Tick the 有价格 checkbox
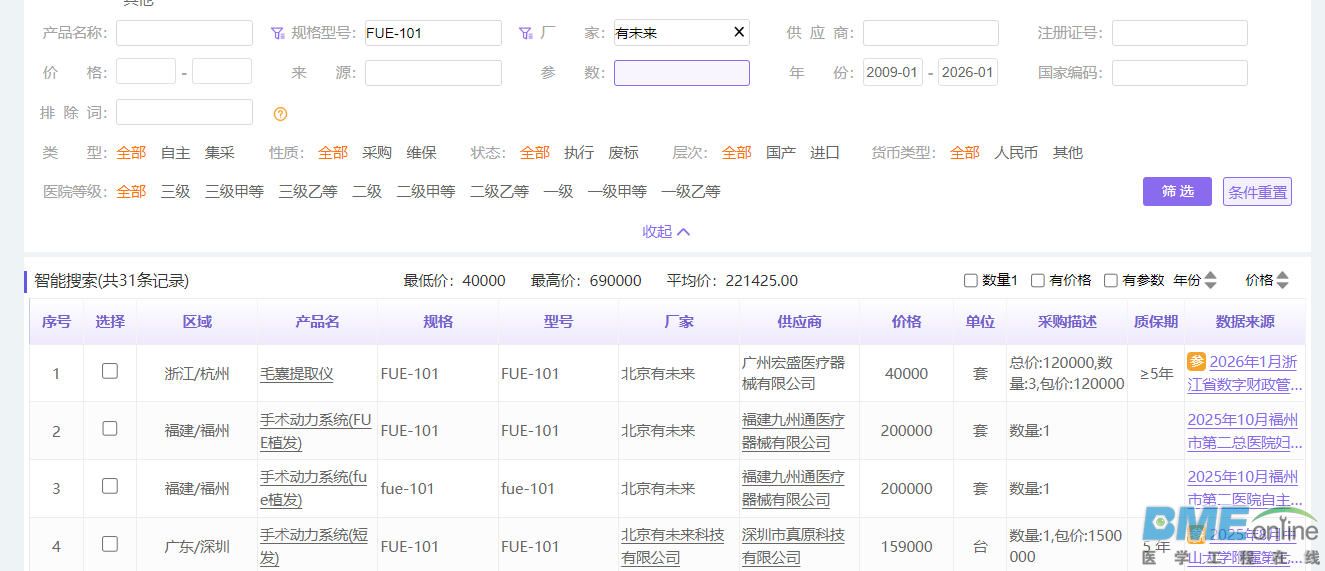Viewport: 1325px width, 571px height. coord(1038,281)
